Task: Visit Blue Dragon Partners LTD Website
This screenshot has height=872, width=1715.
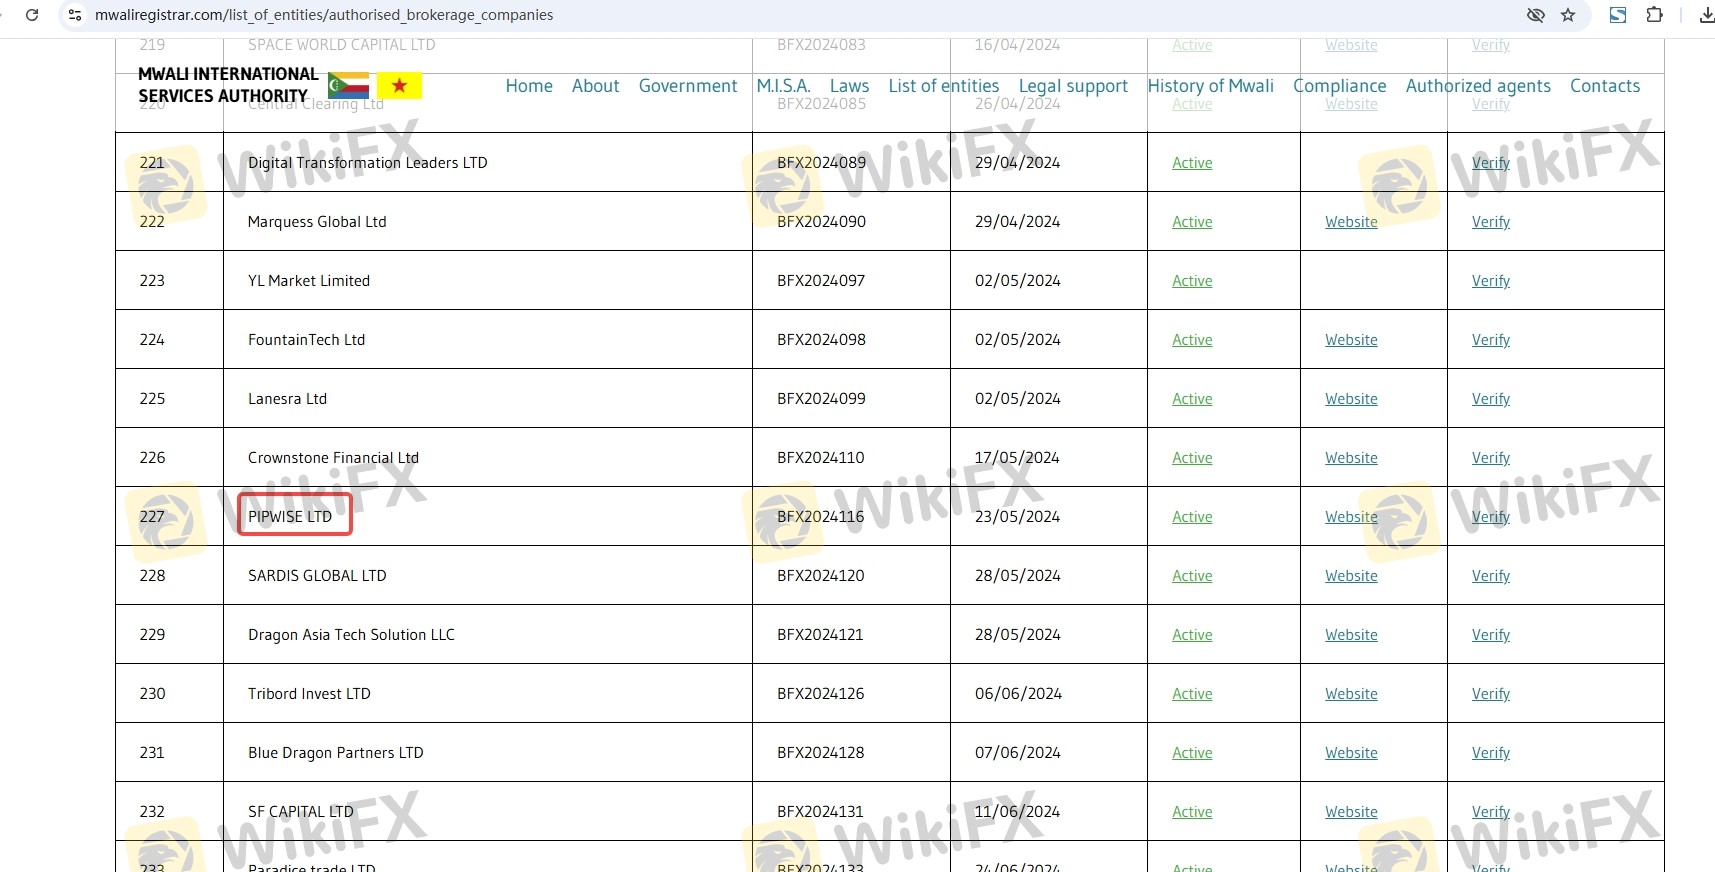Action: pos(1351,753)
